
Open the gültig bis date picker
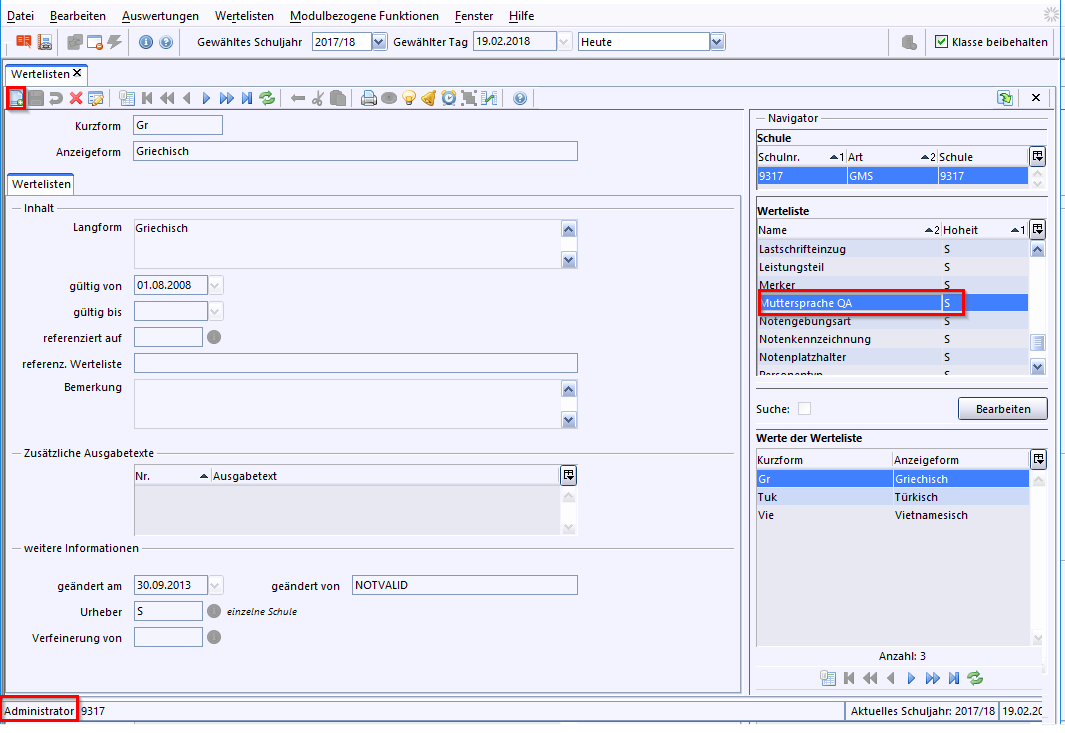pos(215,312)
